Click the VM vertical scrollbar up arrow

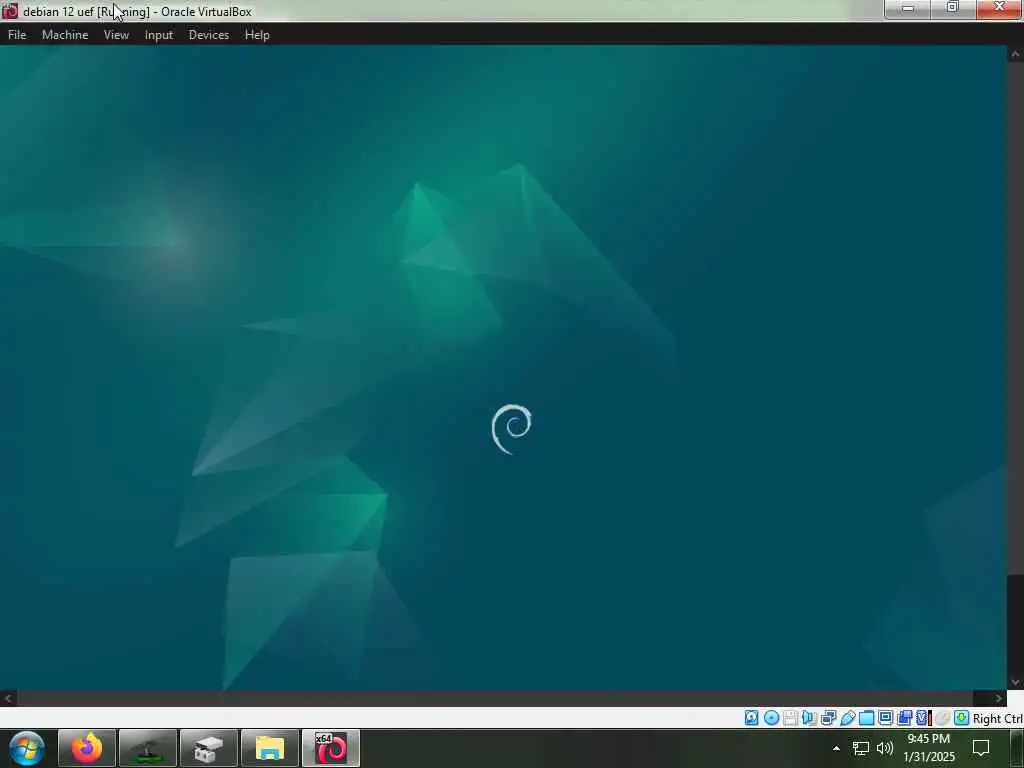point(1016,55)
